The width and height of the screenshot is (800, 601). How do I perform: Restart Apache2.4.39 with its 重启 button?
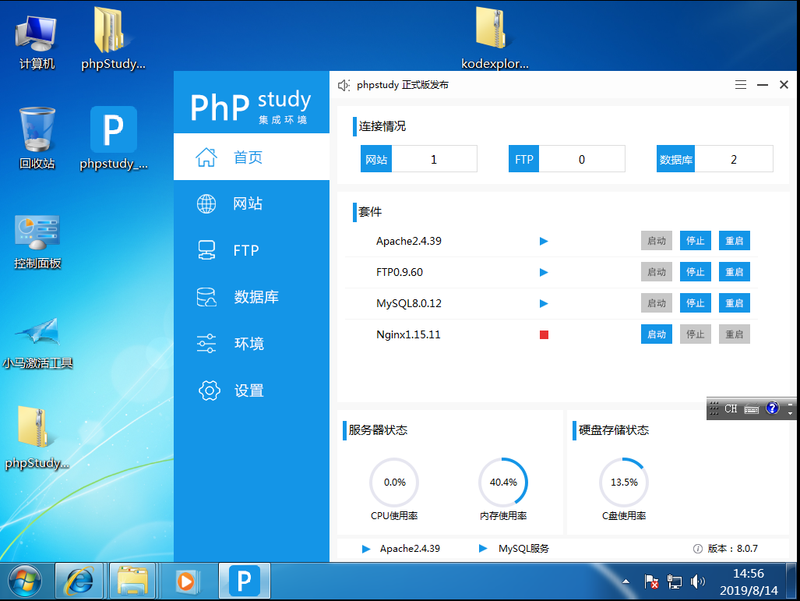(734, 241)
